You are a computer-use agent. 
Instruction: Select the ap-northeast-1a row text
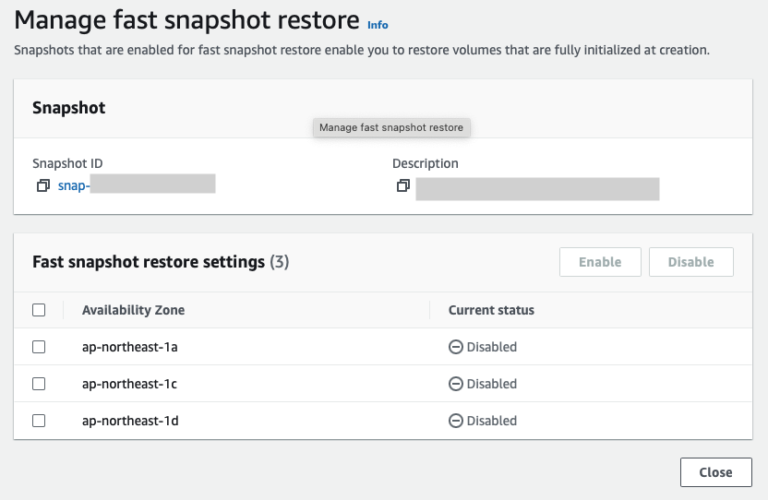130,347
